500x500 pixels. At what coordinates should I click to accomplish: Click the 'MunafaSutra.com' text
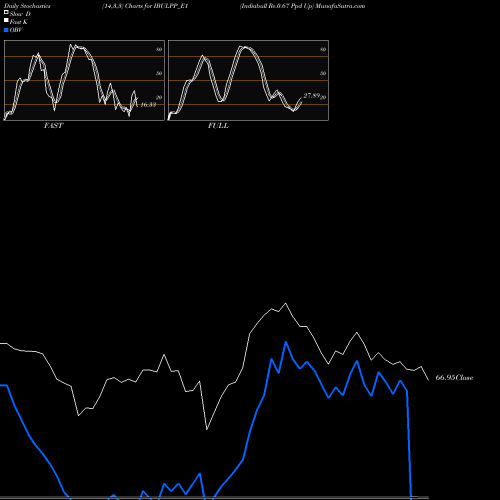pyautogui.click(x=340, y=6)
